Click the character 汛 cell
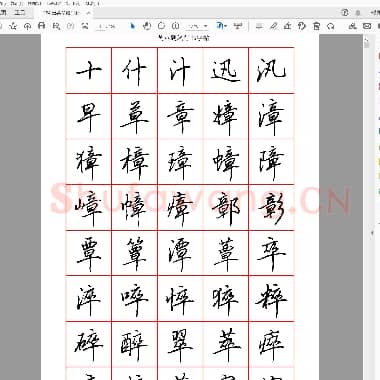Viewport: 380px width, 380px height. [x=271, y=70]
